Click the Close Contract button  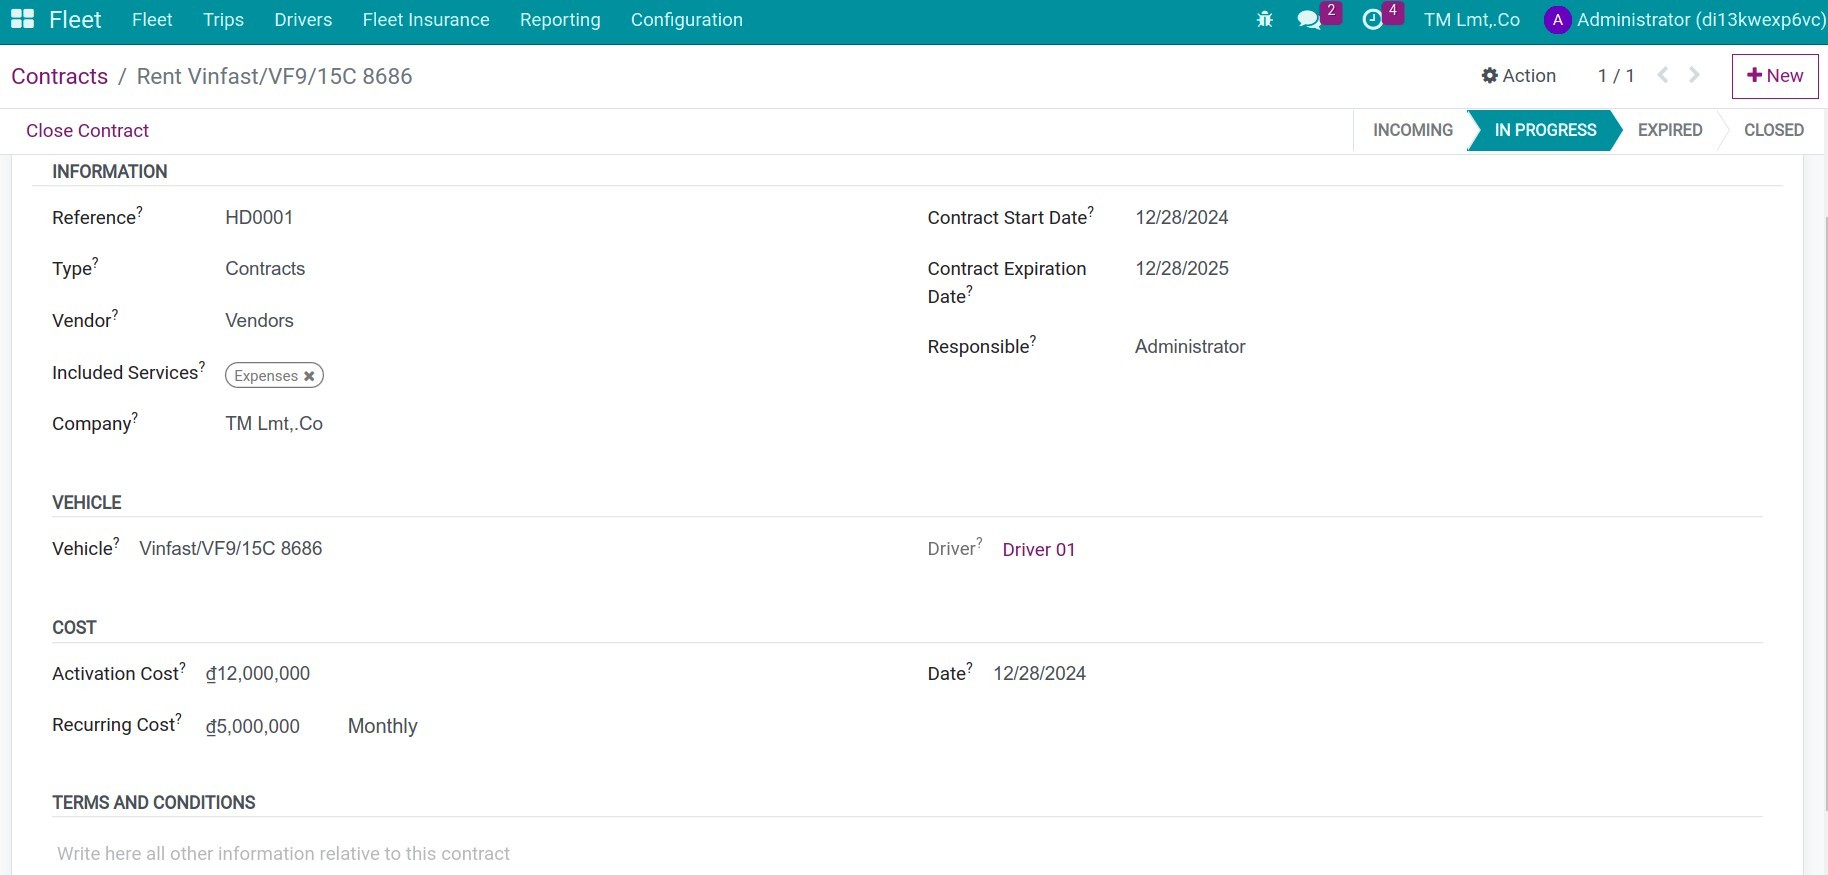point(87,131)
